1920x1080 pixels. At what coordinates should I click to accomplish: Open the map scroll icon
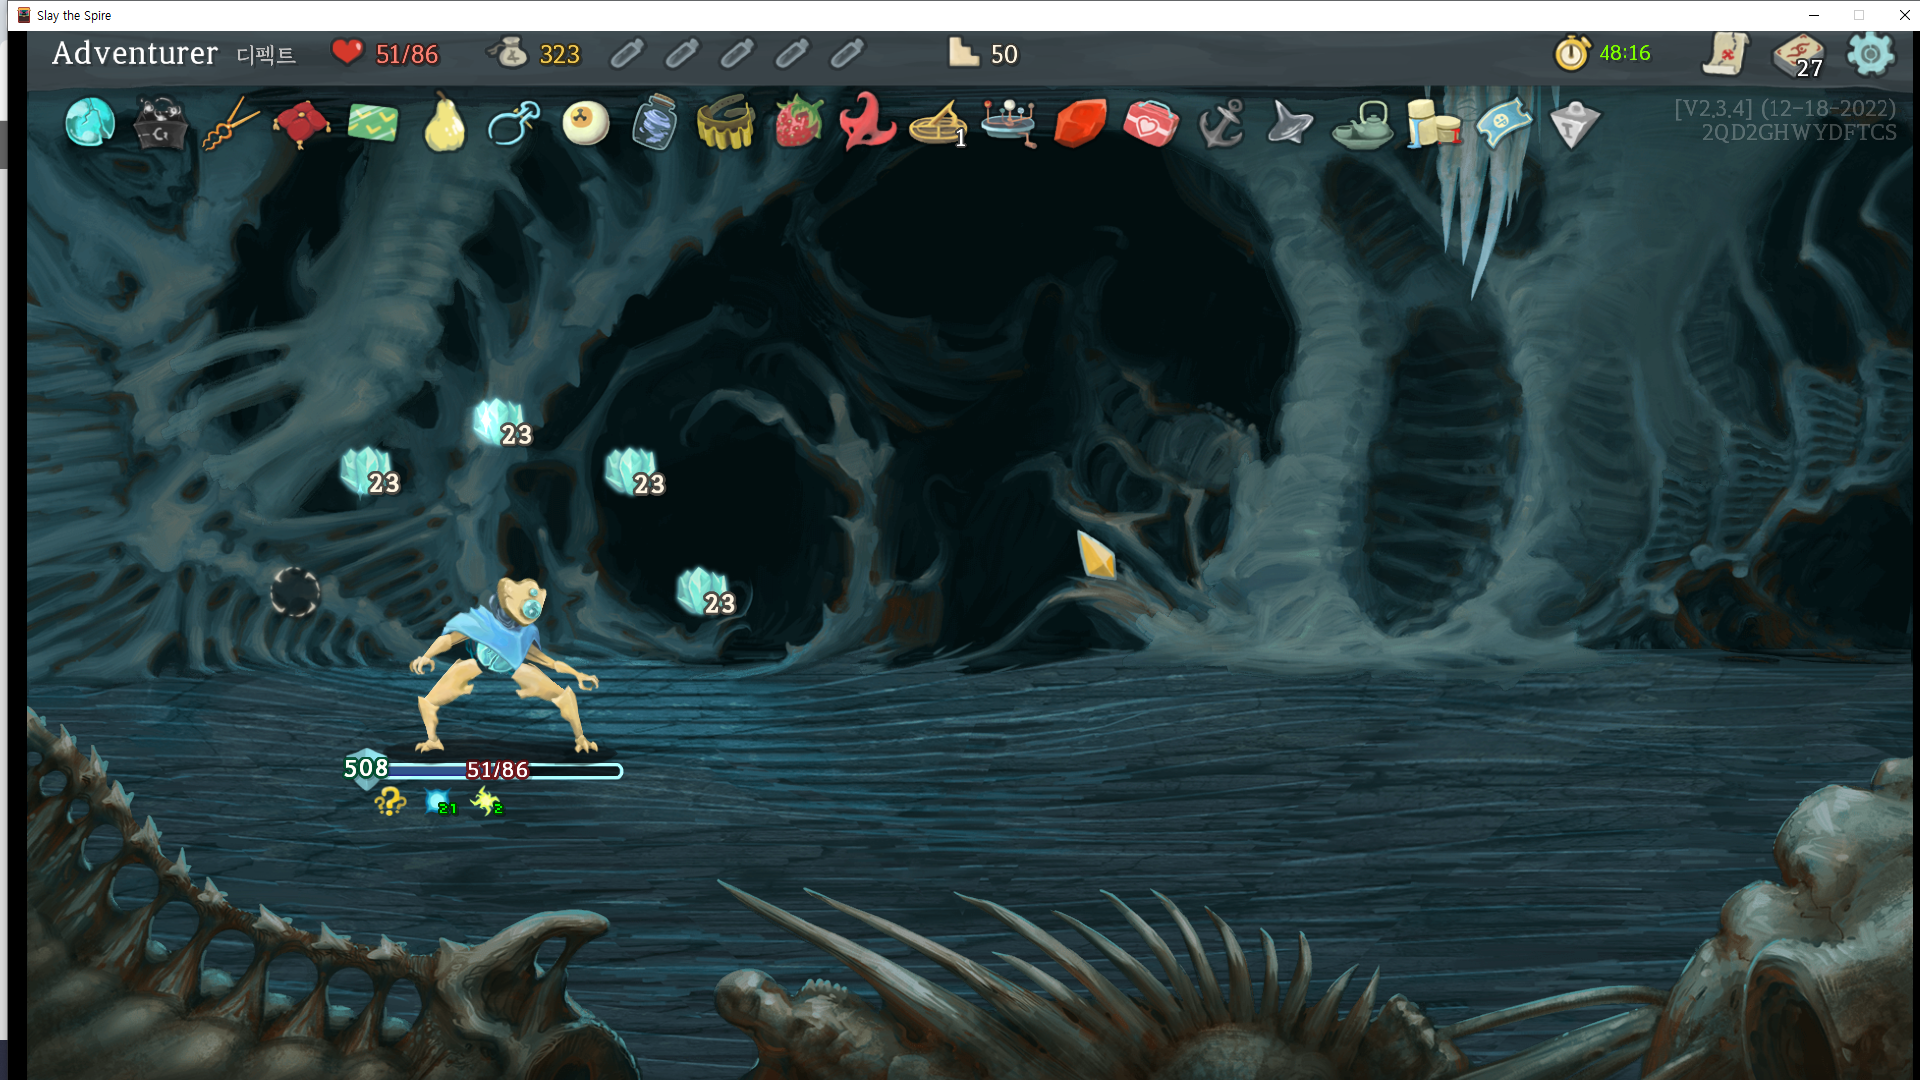coord(1725,54)
